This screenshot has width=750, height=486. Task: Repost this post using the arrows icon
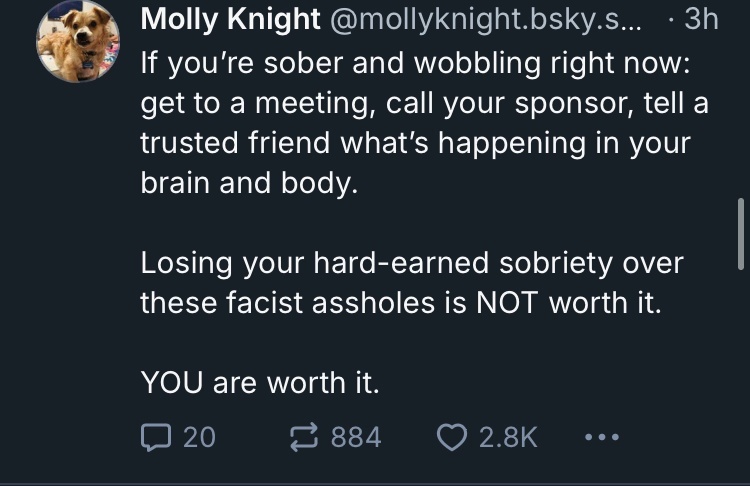click(301, 436)
